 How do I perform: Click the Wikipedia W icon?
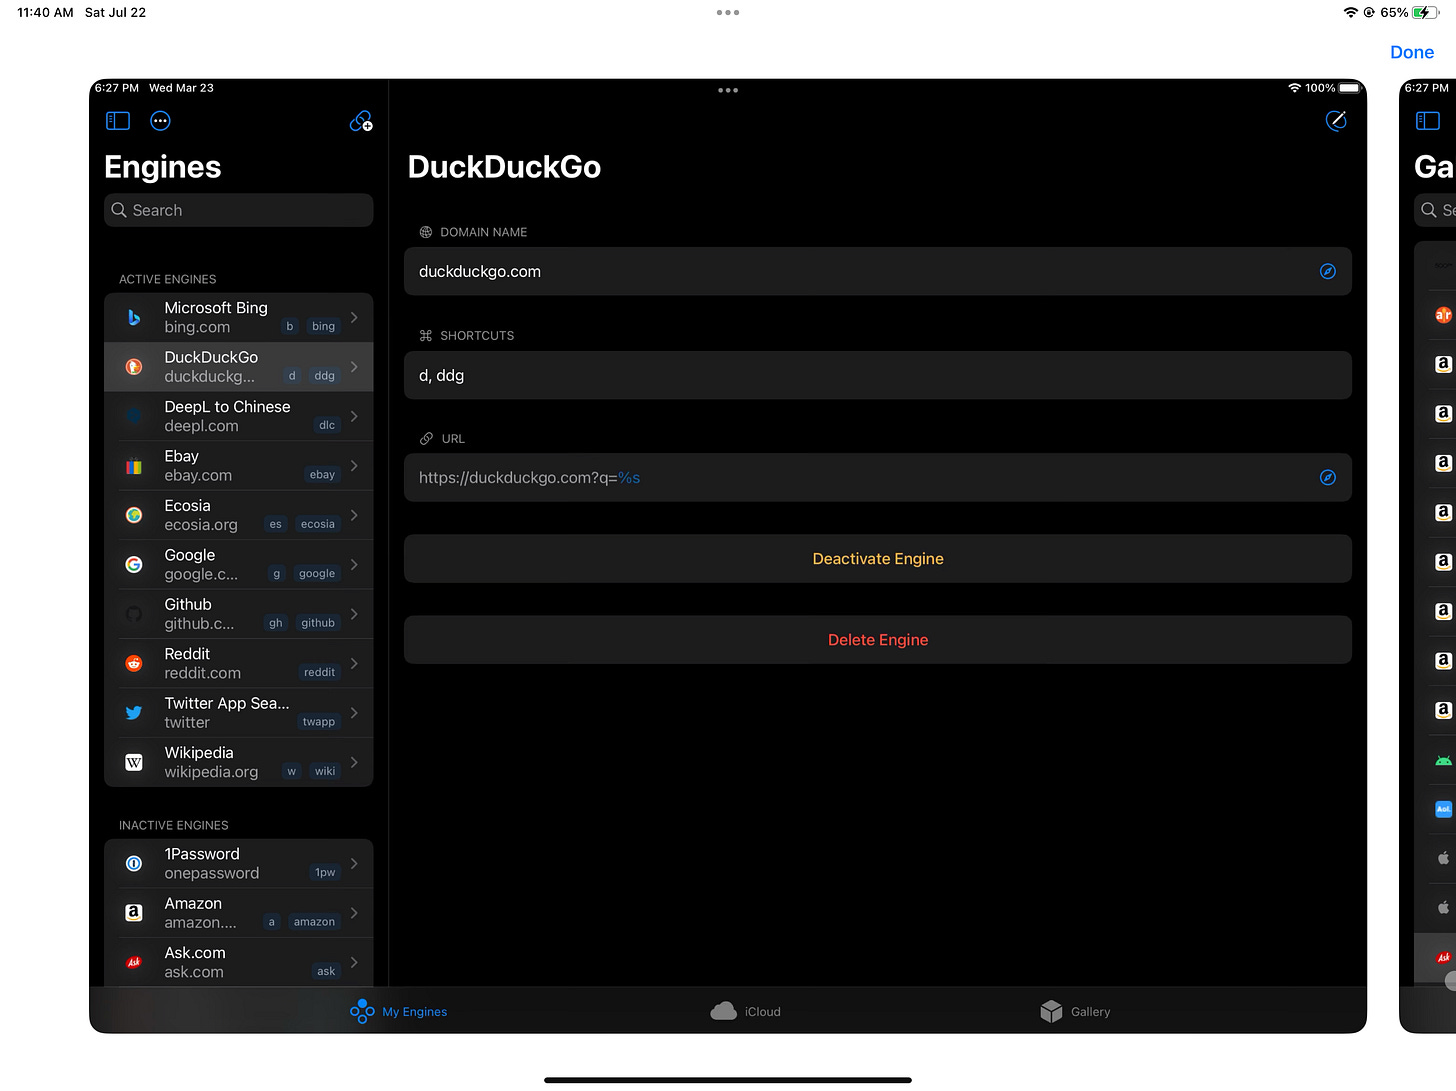point(134,762)
